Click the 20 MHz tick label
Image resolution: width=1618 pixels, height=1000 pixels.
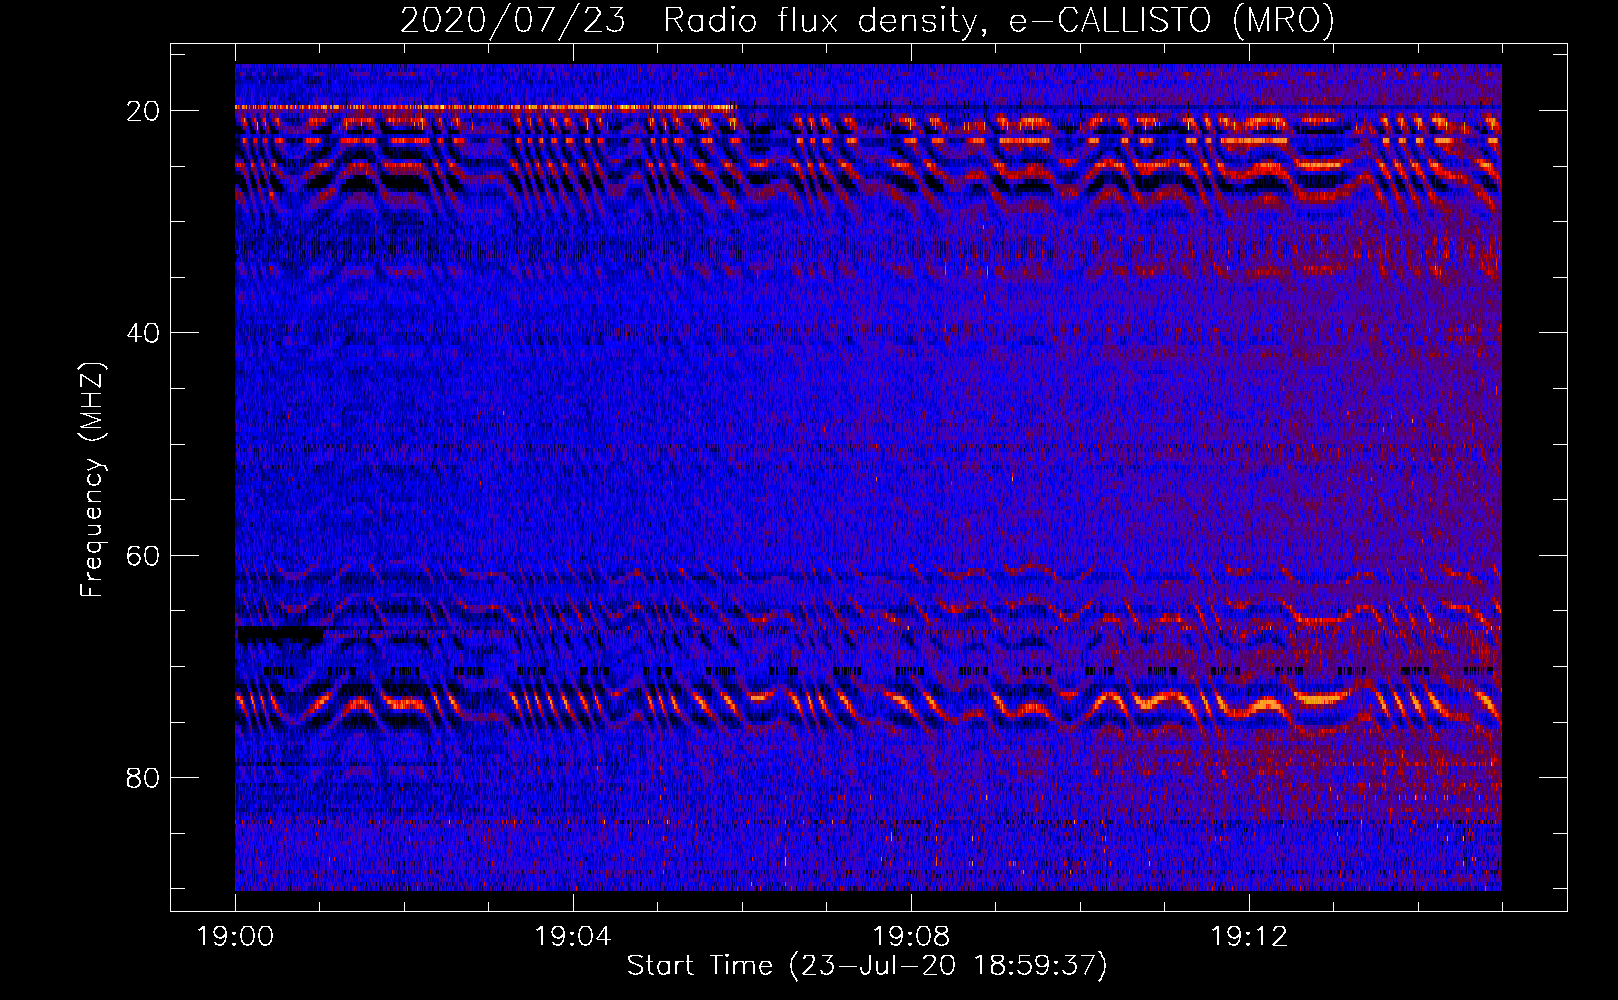click(x=144, y=111)
